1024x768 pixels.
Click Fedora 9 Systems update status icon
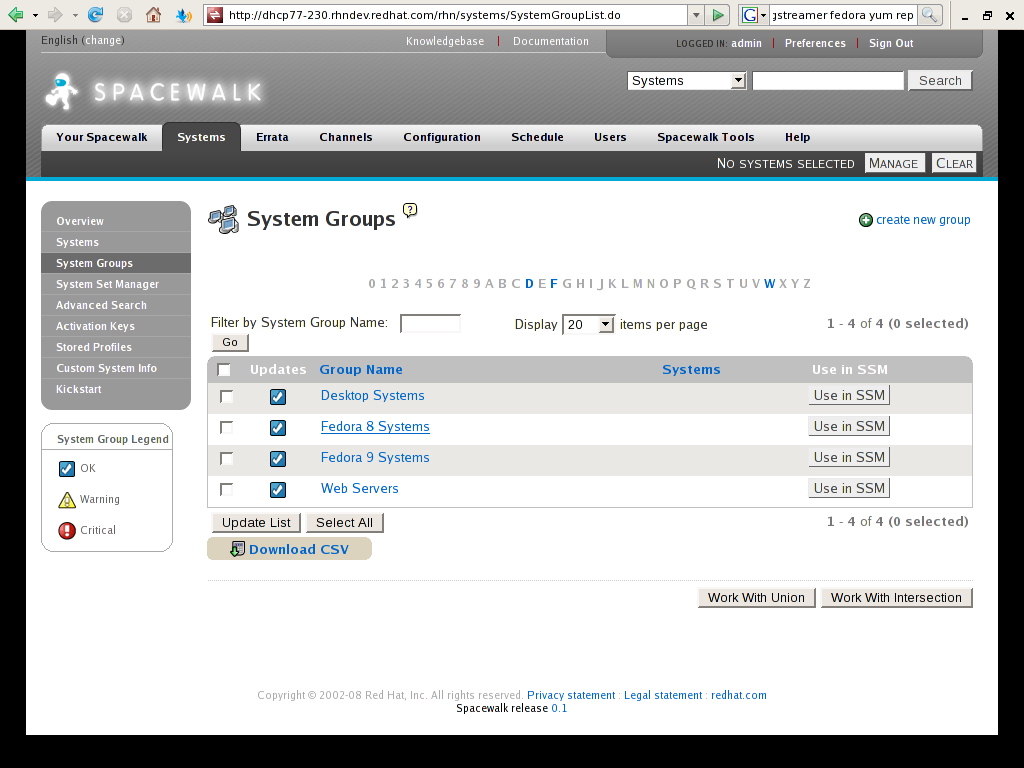coord(278,458)
